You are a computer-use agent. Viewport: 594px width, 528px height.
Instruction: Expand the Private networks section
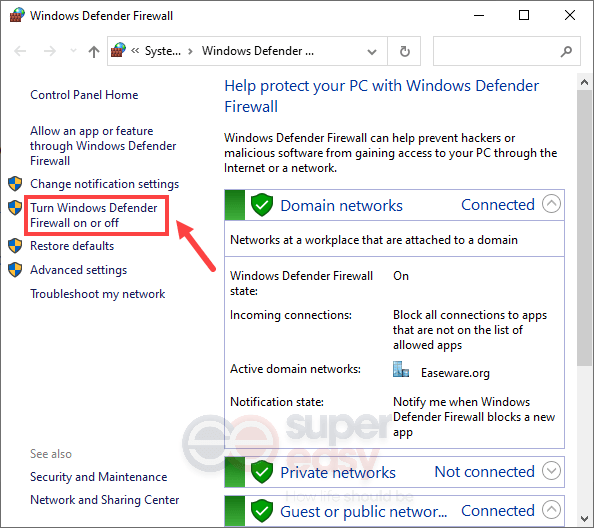point(551,471)
